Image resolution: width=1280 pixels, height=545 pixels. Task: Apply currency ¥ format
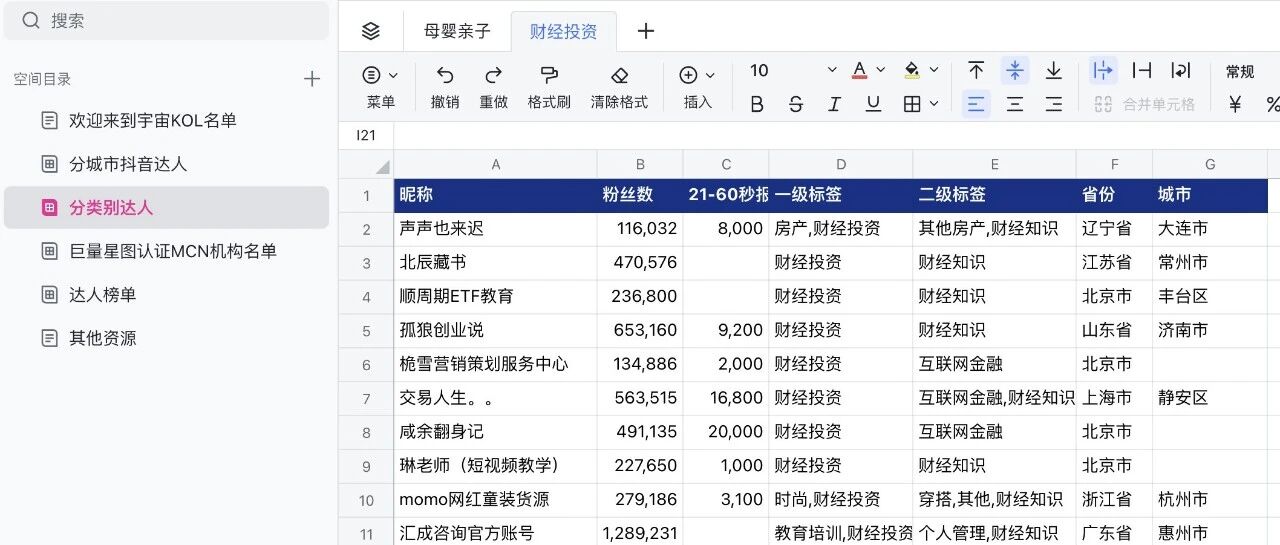coord(1235,104)
